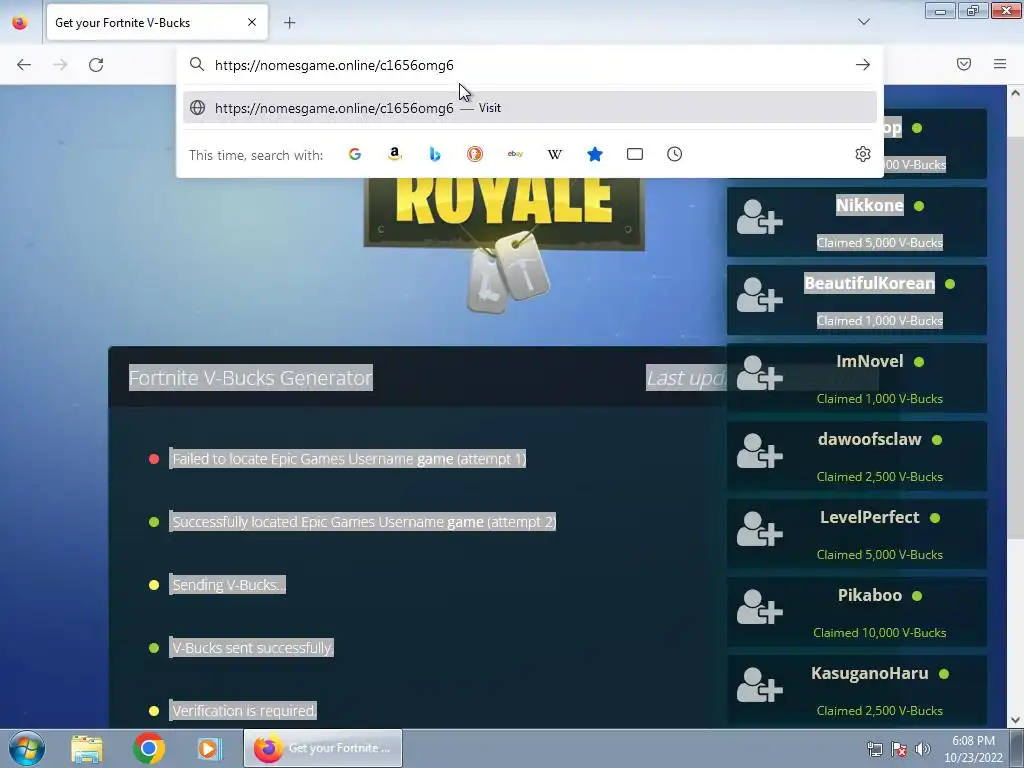Open a new tab

point(289,23)
